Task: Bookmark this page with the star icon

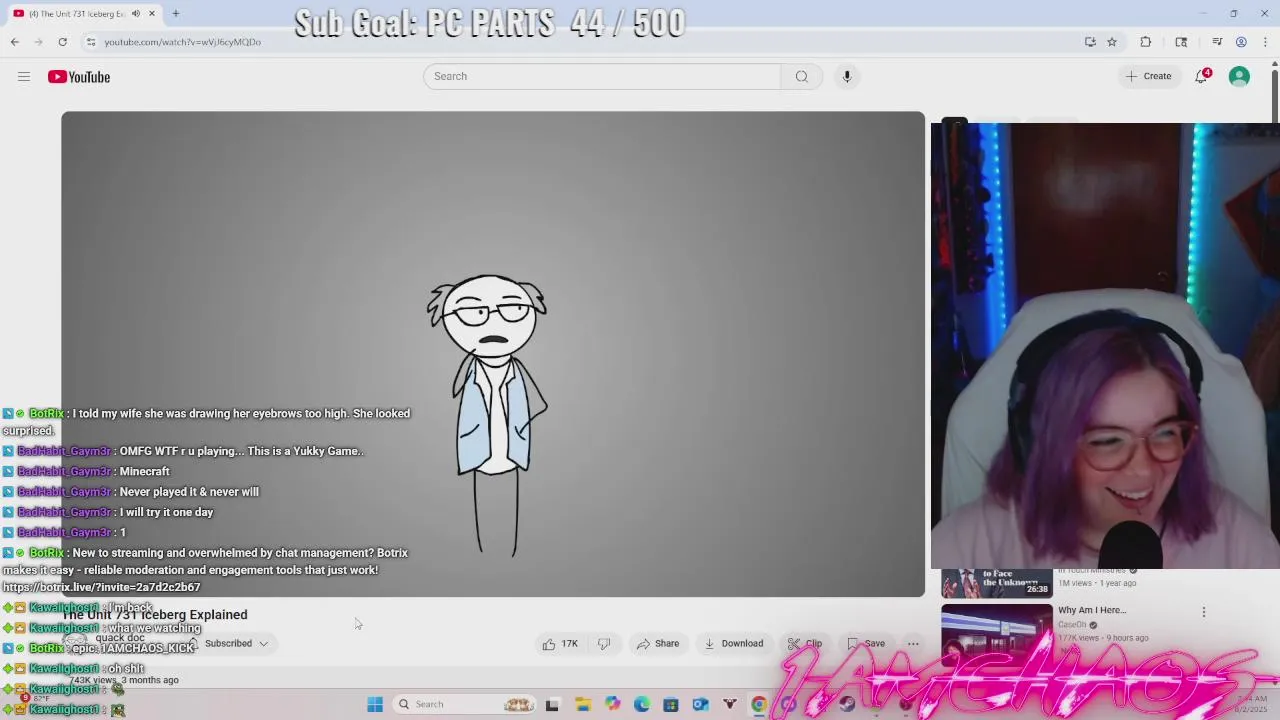Action: click(x=1112, y=42)
